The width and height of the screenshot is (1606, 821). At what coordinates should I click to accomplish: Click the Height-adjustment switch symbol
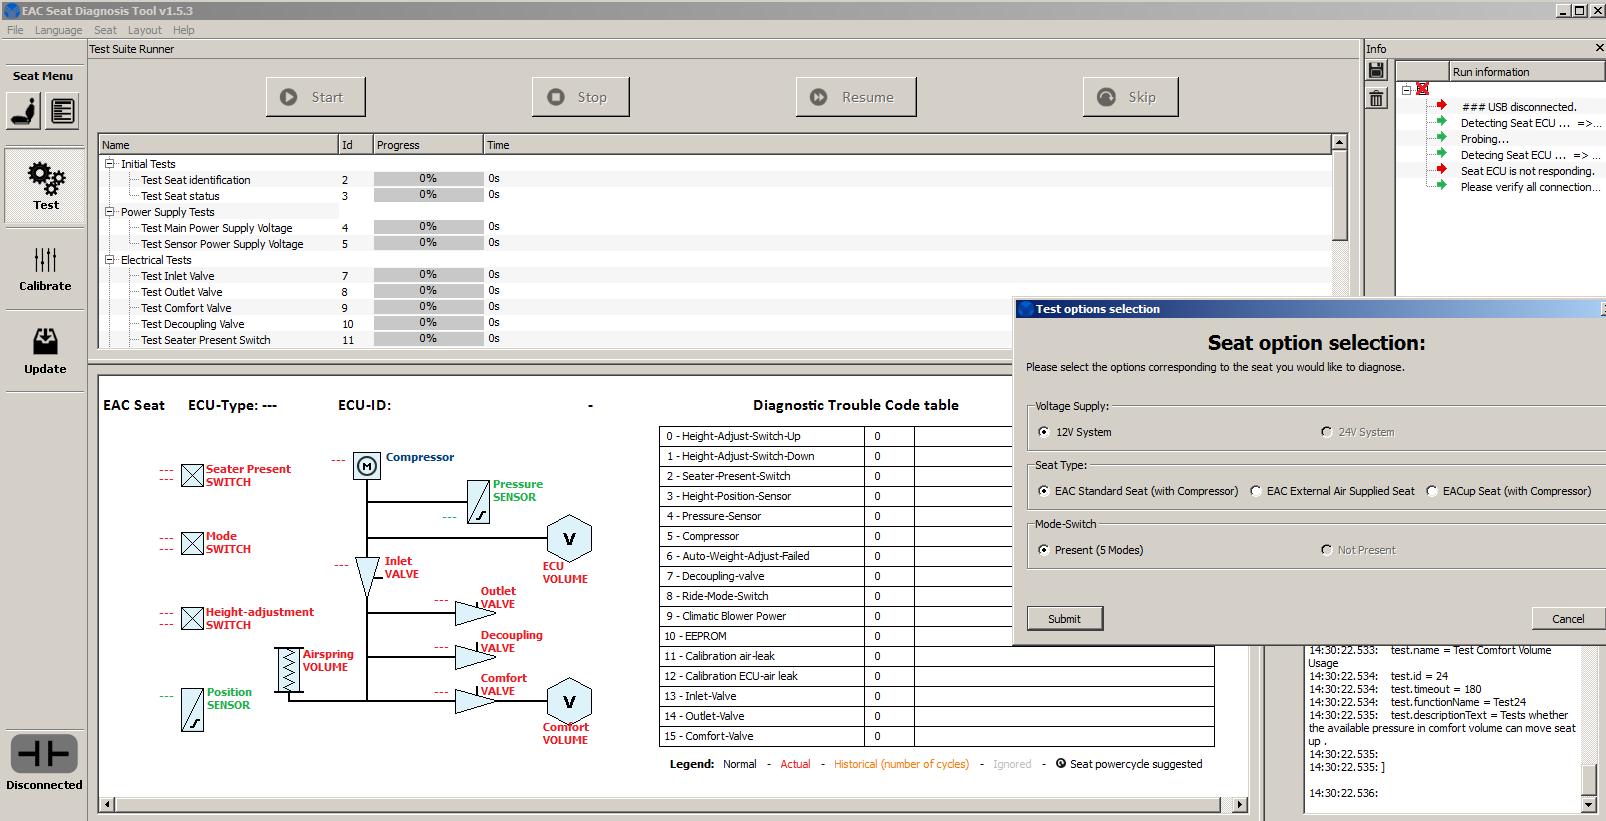pos(192,619)
